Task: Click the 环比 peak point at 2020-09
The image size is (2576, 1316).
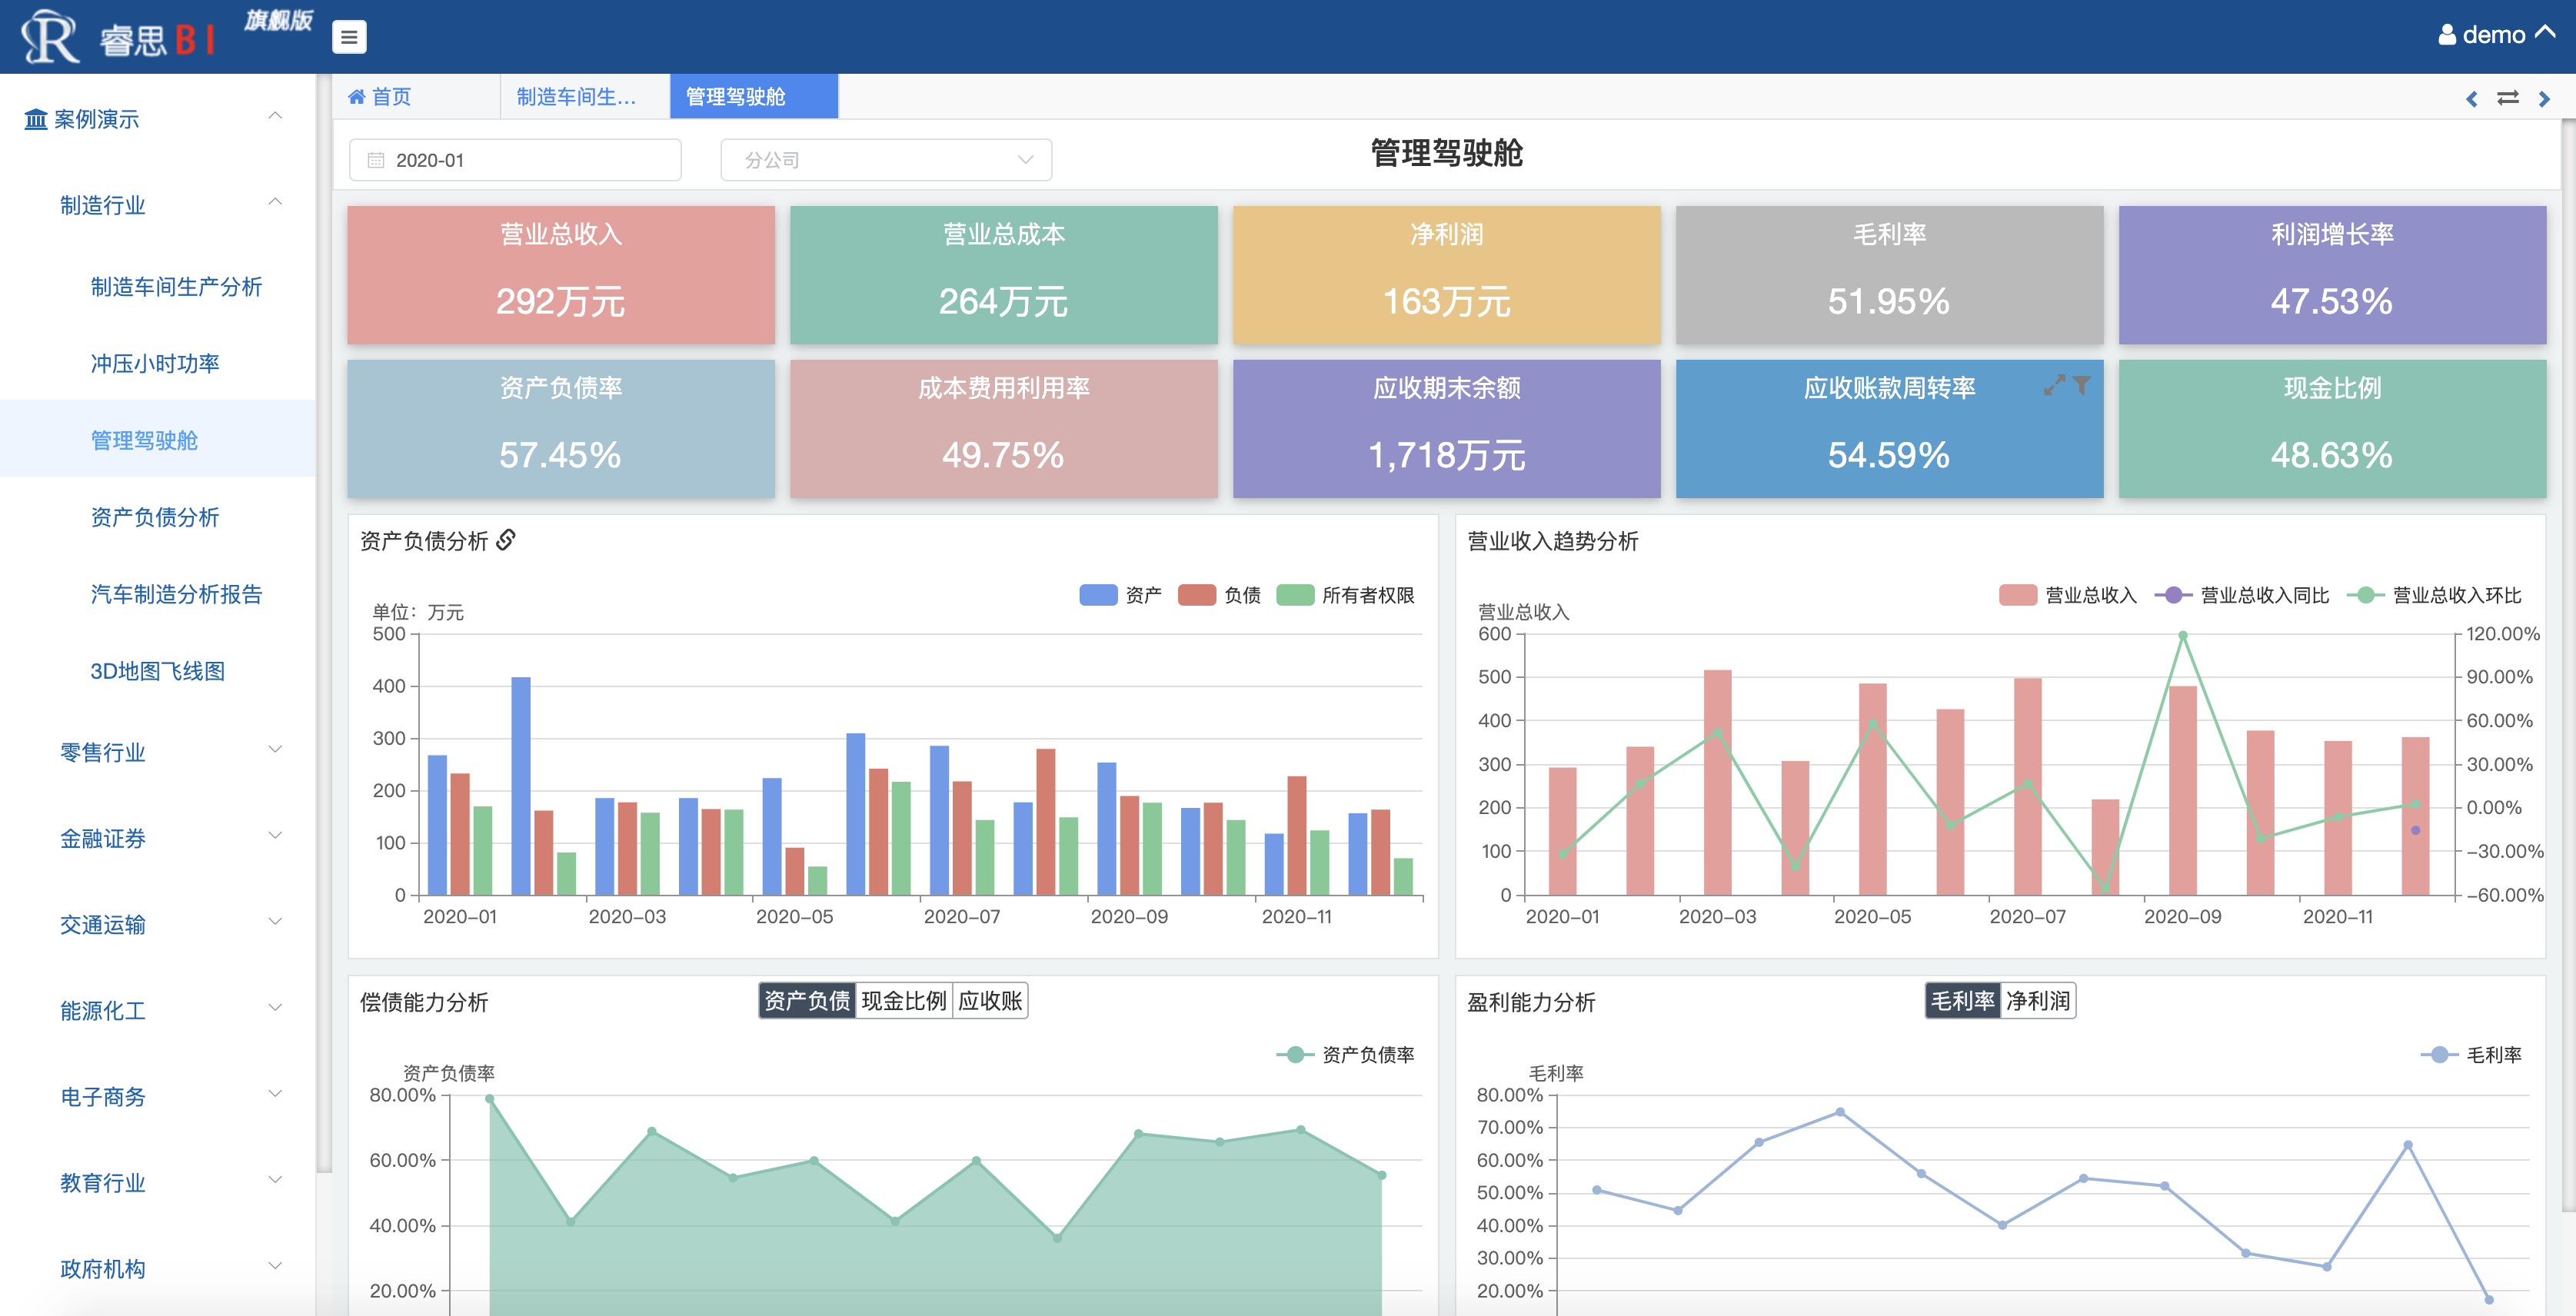Action: (2183, 635)
